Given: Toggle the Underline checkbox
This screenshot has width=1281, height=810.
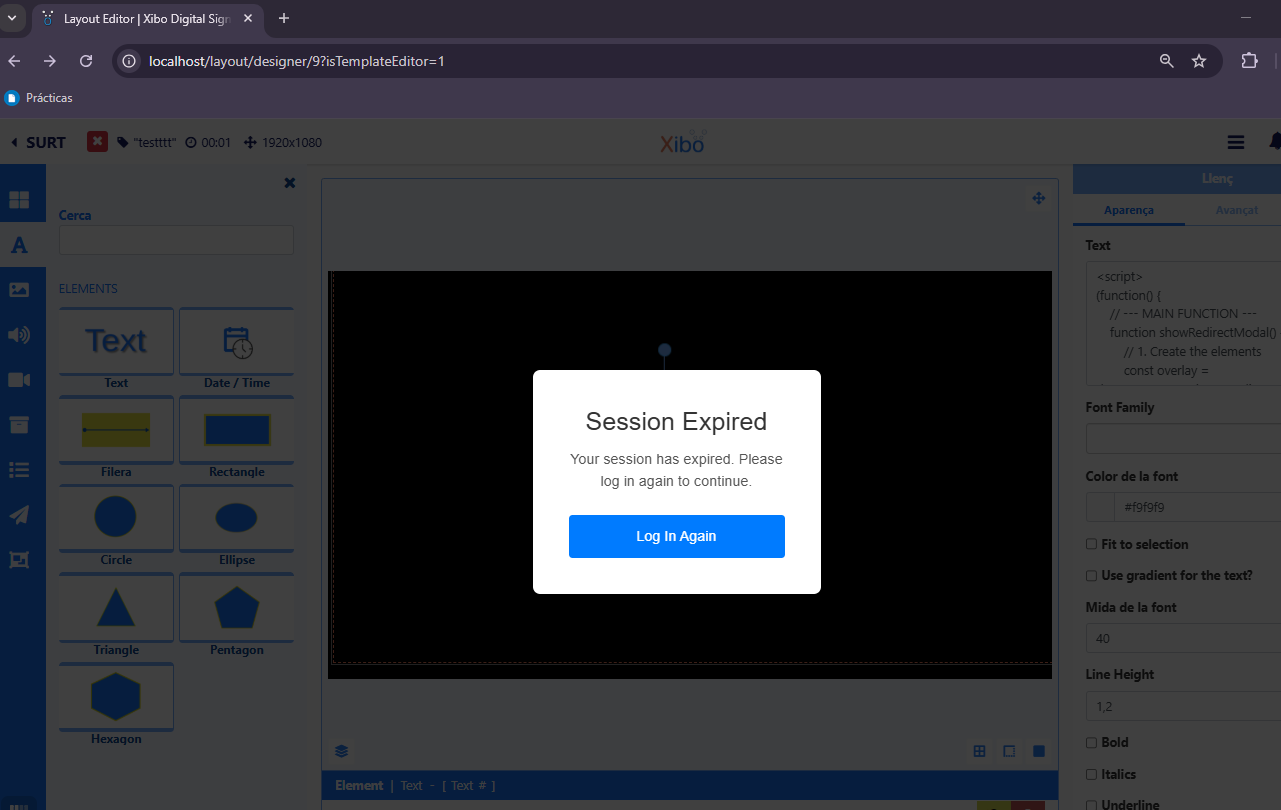Looking at the screenshot, I should click(1092, 805).
